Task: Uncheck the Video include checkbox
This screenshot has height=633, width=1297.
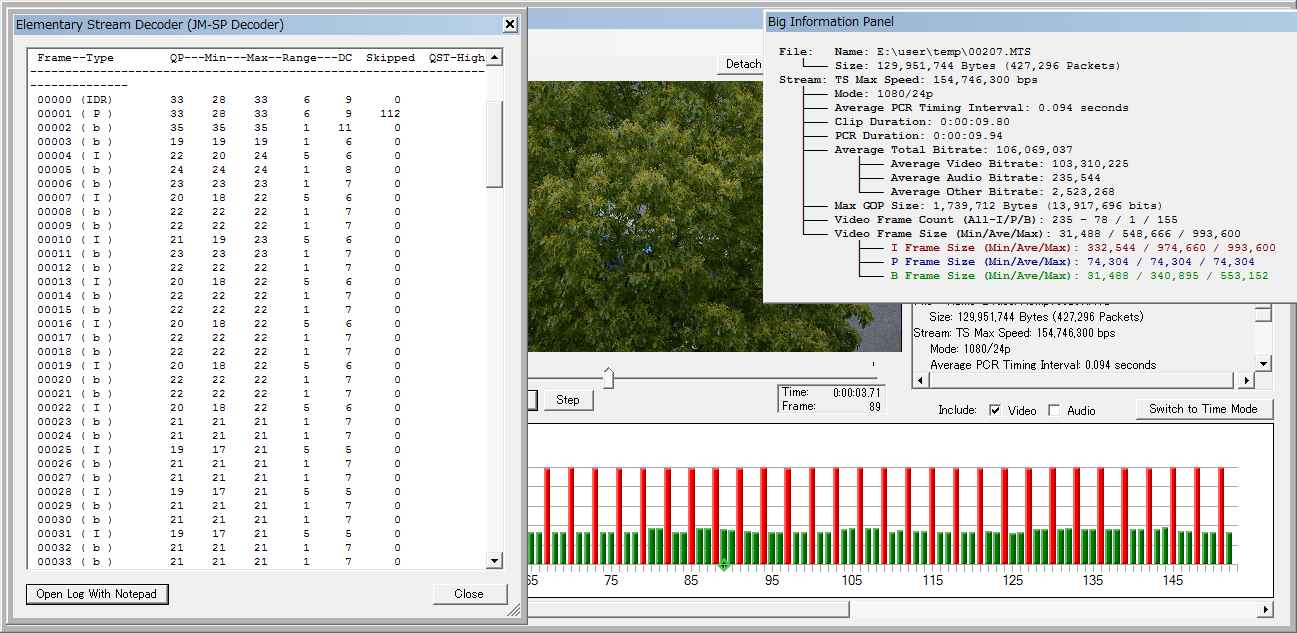Action: [x=995, y=410]
